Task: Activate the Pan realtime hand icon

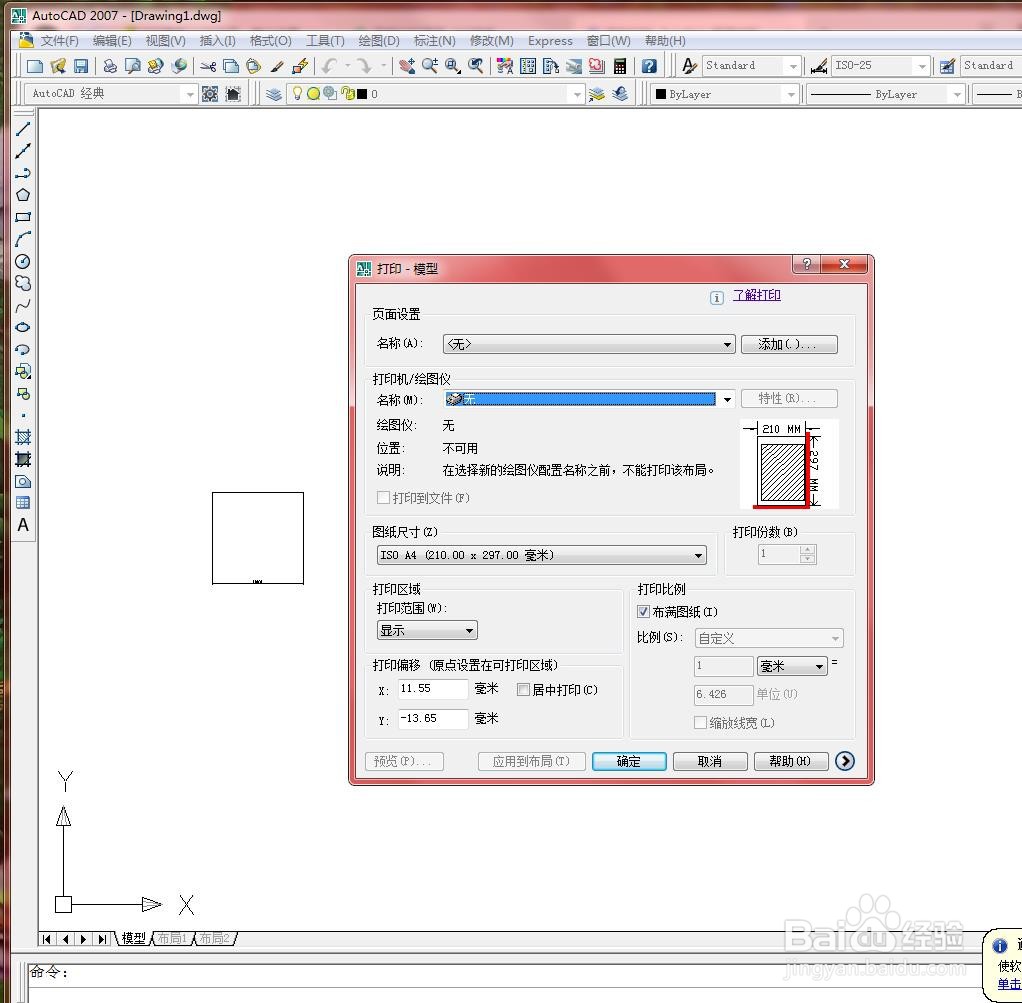Action: click(407, 66)
